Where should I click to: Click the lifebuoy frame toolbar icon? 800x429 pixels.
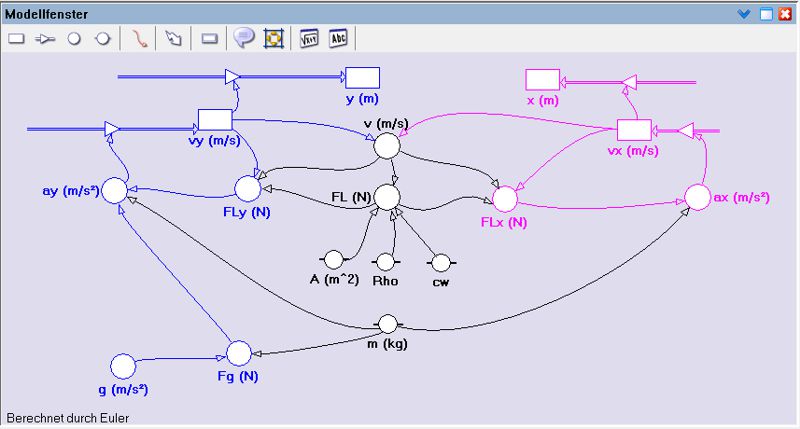[273, 38]
